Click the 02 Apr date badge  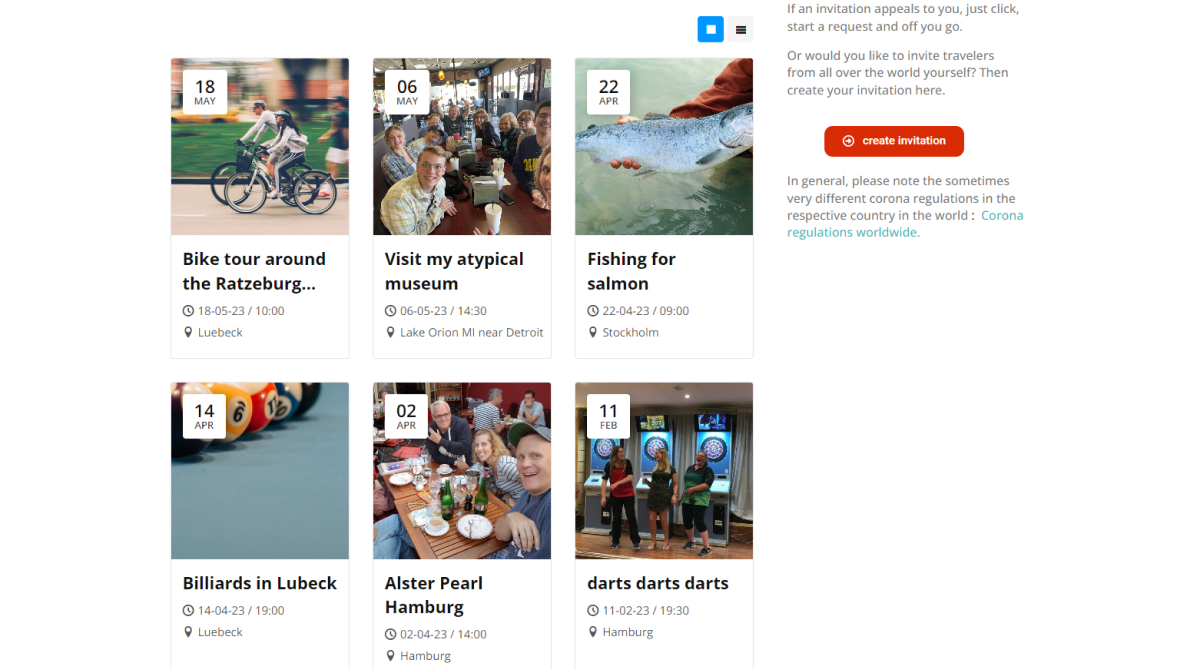coord(406,416)
